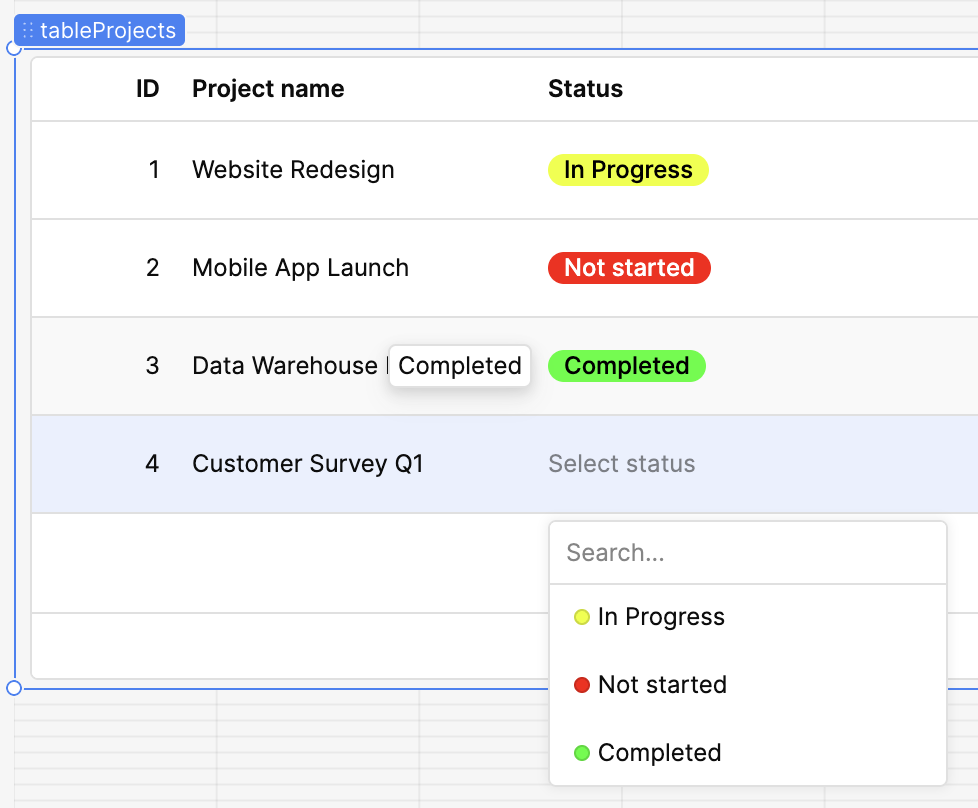
Task: Click the drag handle icon on tableProjects label
Action: [28, 31]
